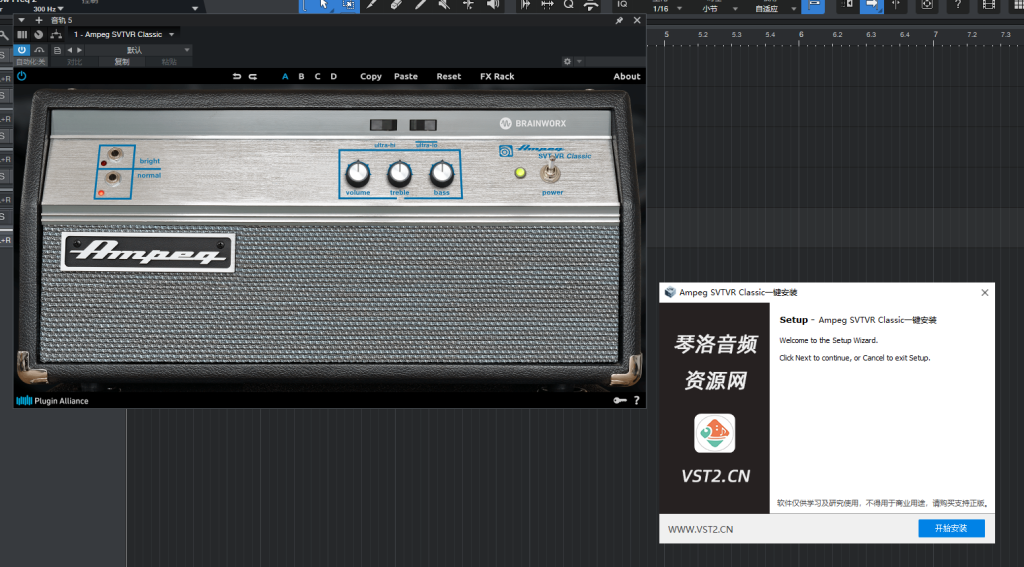Image resolution: width=1024 pixels, height=567 pixels.
Task: Toggle Ampeg plugin blue power icon
Action: (22, 76)
